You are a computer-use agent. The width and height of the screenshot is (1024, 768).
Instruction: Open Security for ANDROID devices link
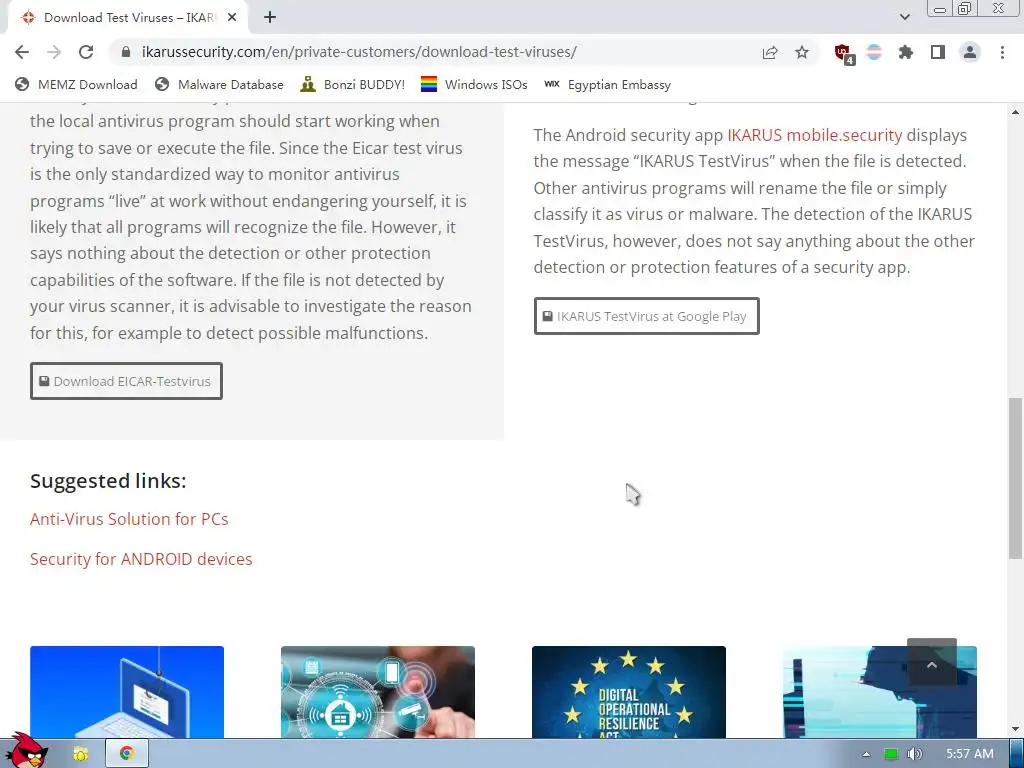tap(141, 559)
